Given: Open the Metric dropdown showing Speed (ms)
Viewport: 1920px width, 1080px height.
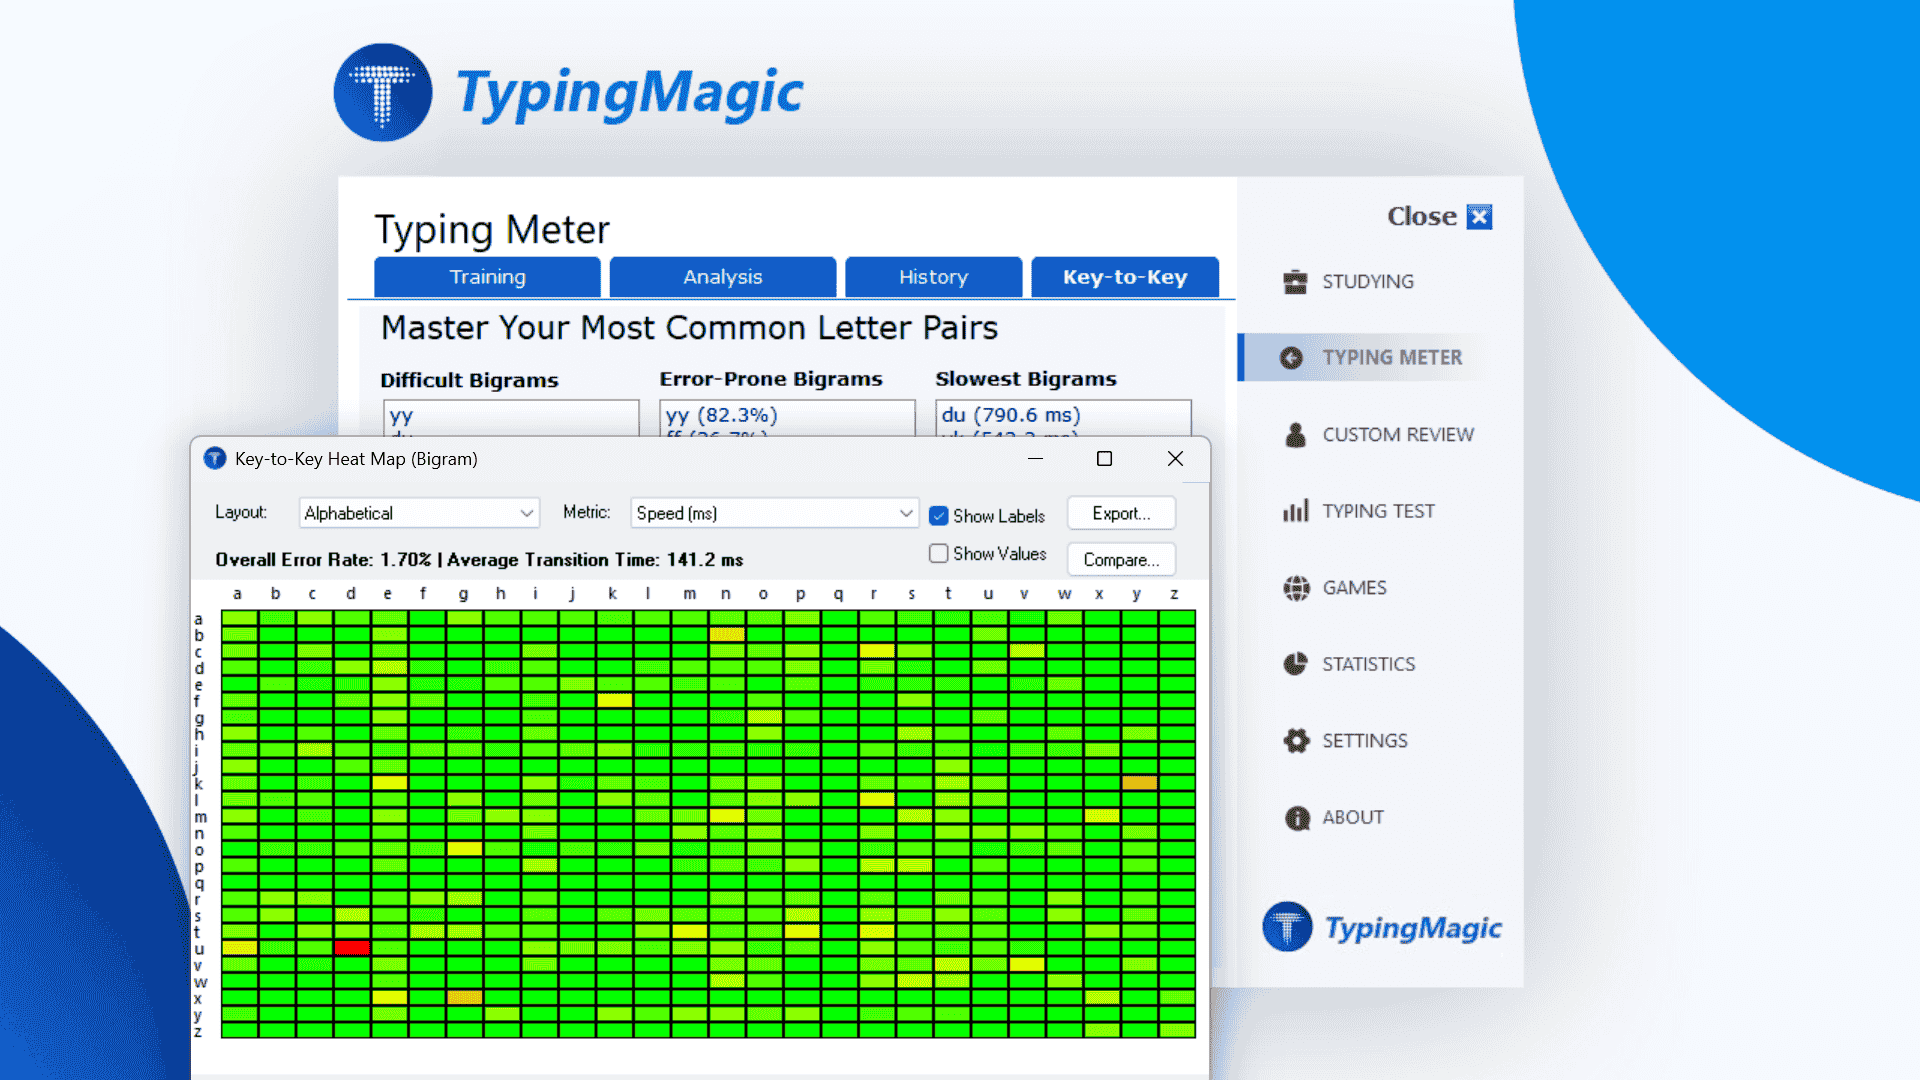Looking at the screenshot, I should click(x=773, y=512).
